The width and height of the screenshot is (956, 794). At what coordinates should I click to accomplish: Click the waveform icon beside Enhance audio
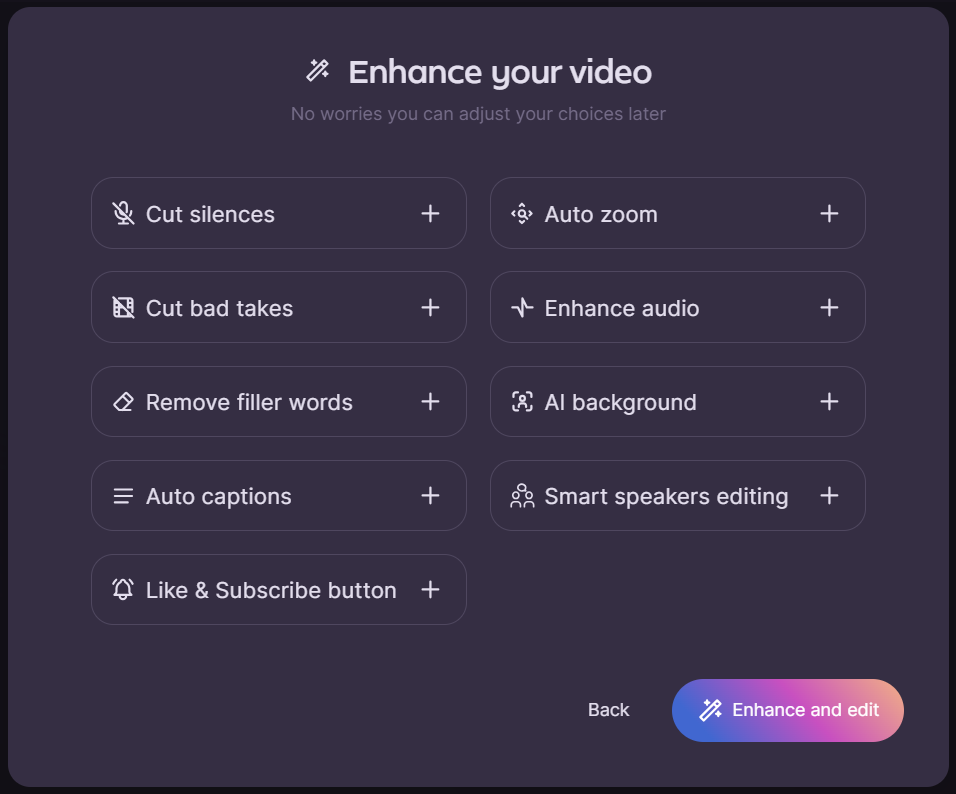coord(522,307)
